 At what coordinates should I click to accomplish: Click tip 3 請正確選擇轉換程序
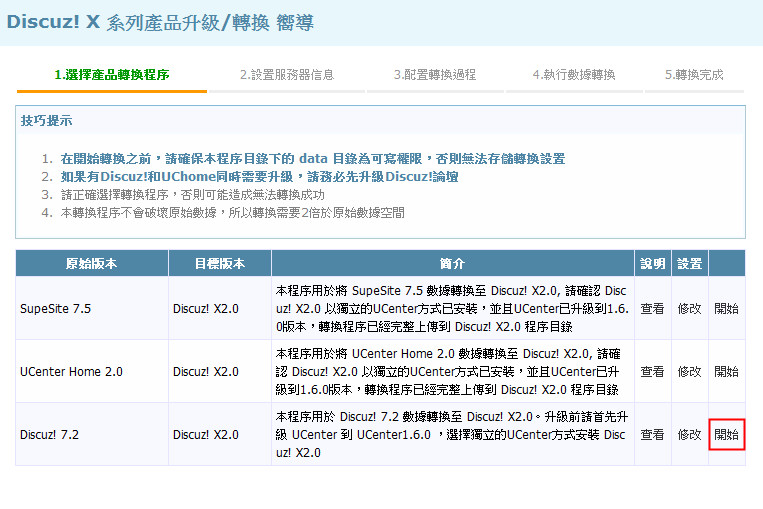pos(193,195)
